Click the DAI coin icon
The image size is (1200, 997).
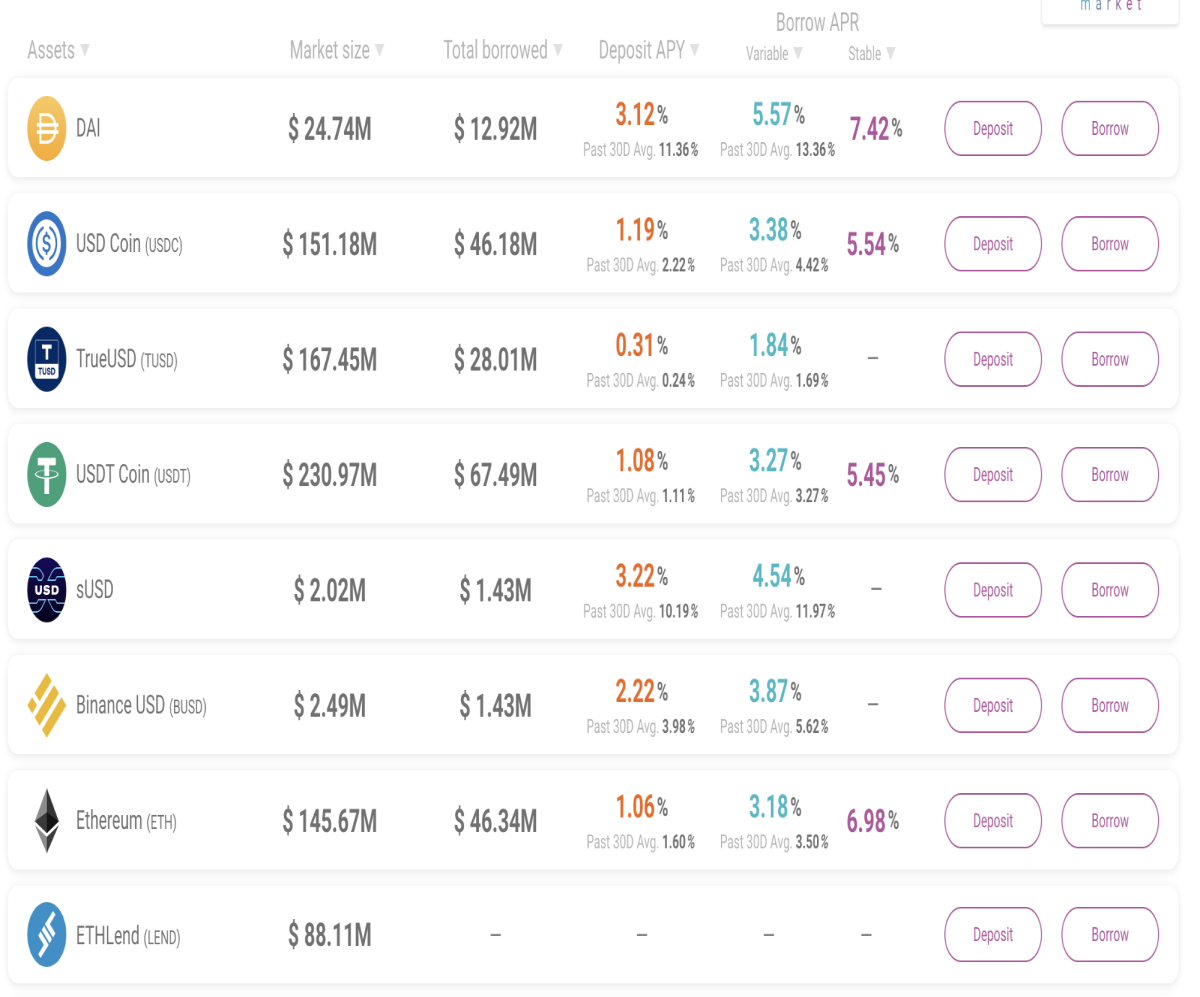47,128
